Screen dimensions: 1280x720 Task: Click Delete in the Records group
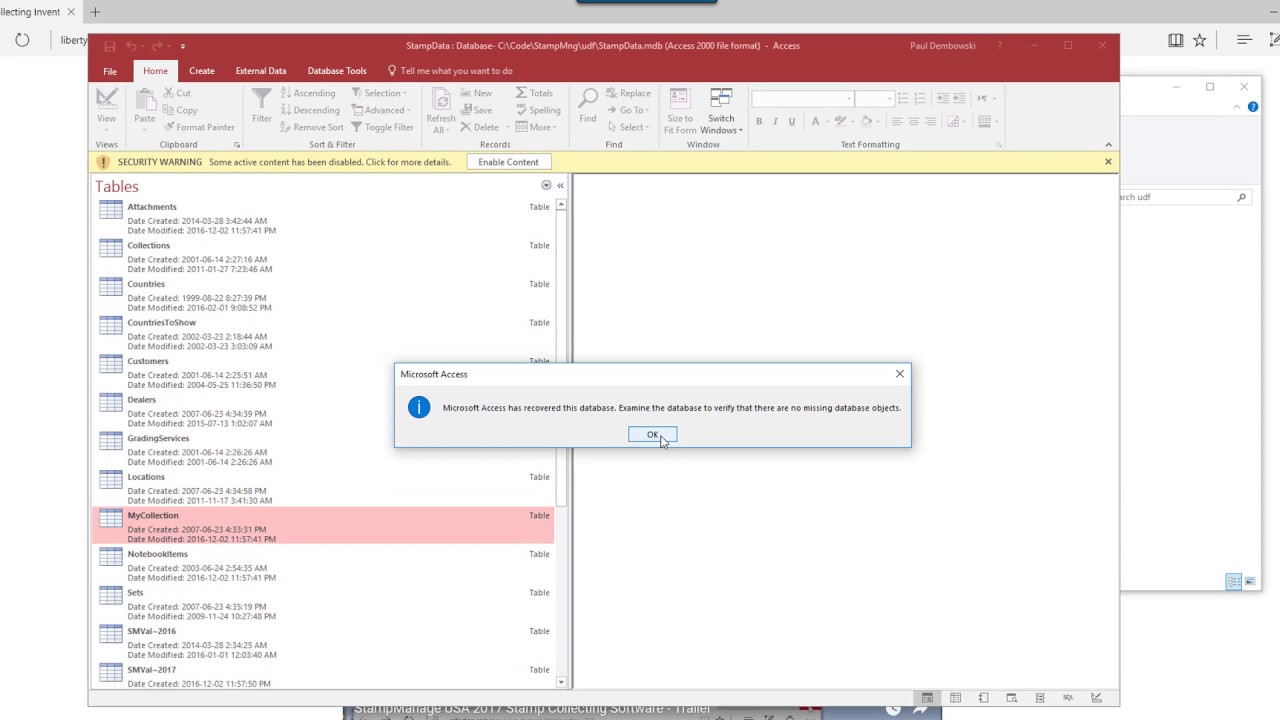[479, 127]
